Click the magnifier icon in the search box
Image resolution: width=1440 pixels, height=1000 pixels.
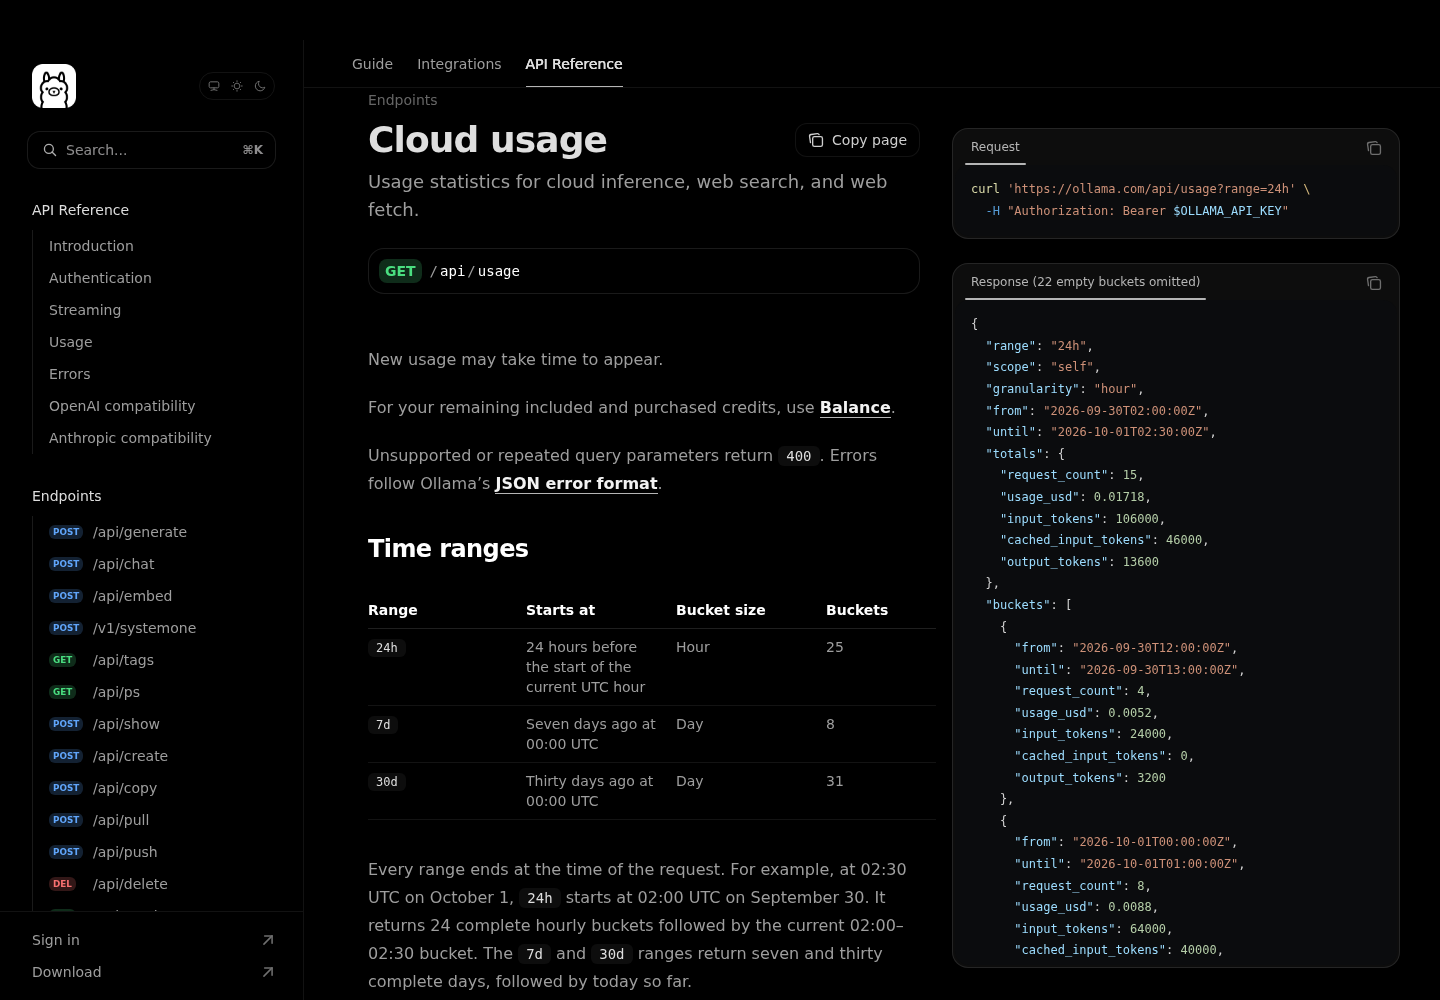click(49, 150)
